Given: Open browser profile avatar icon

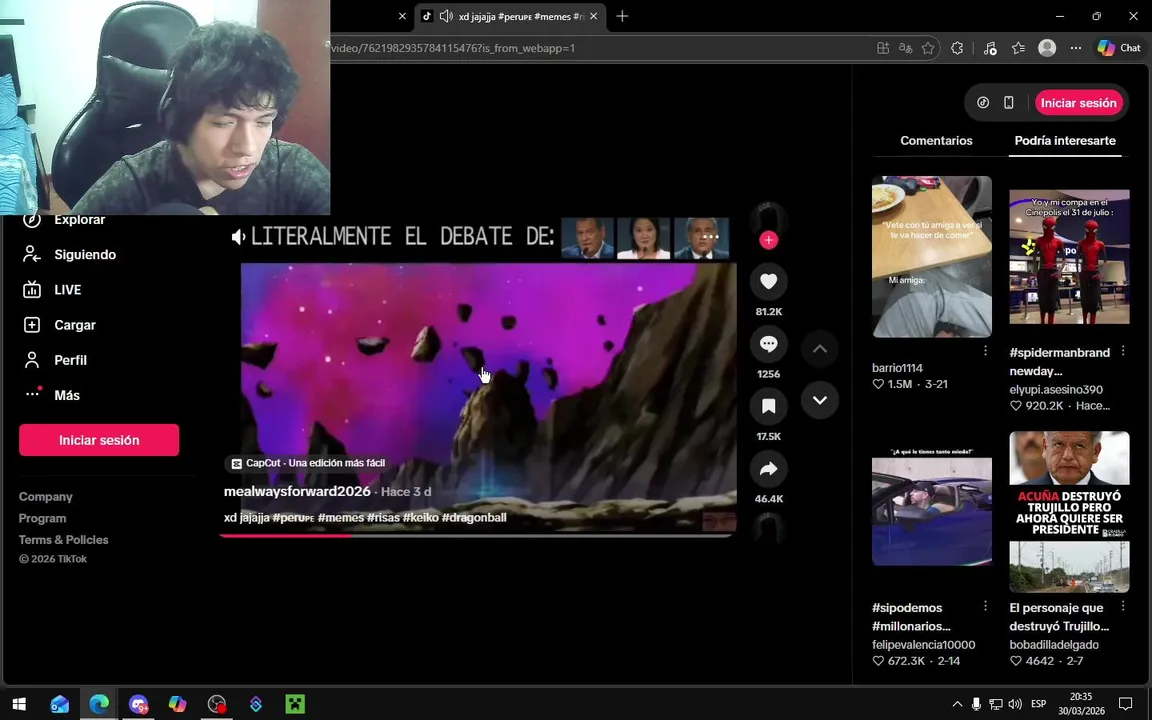Looking at the screenshot, I should click(1047, 48).
